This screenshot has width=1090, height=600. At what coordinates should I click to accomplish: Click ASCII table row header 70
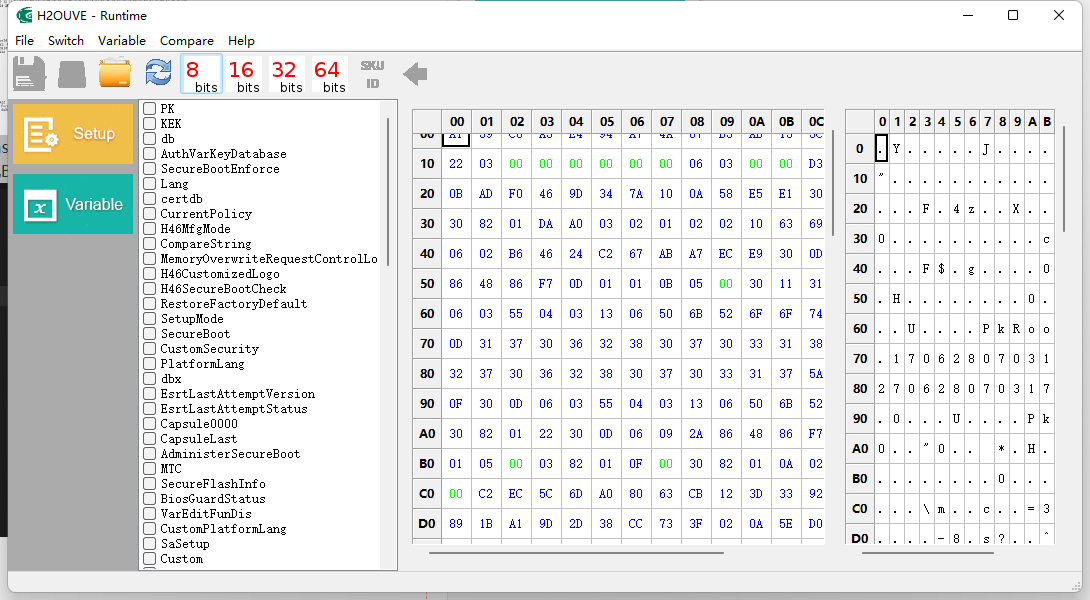[x=860, y=359]
